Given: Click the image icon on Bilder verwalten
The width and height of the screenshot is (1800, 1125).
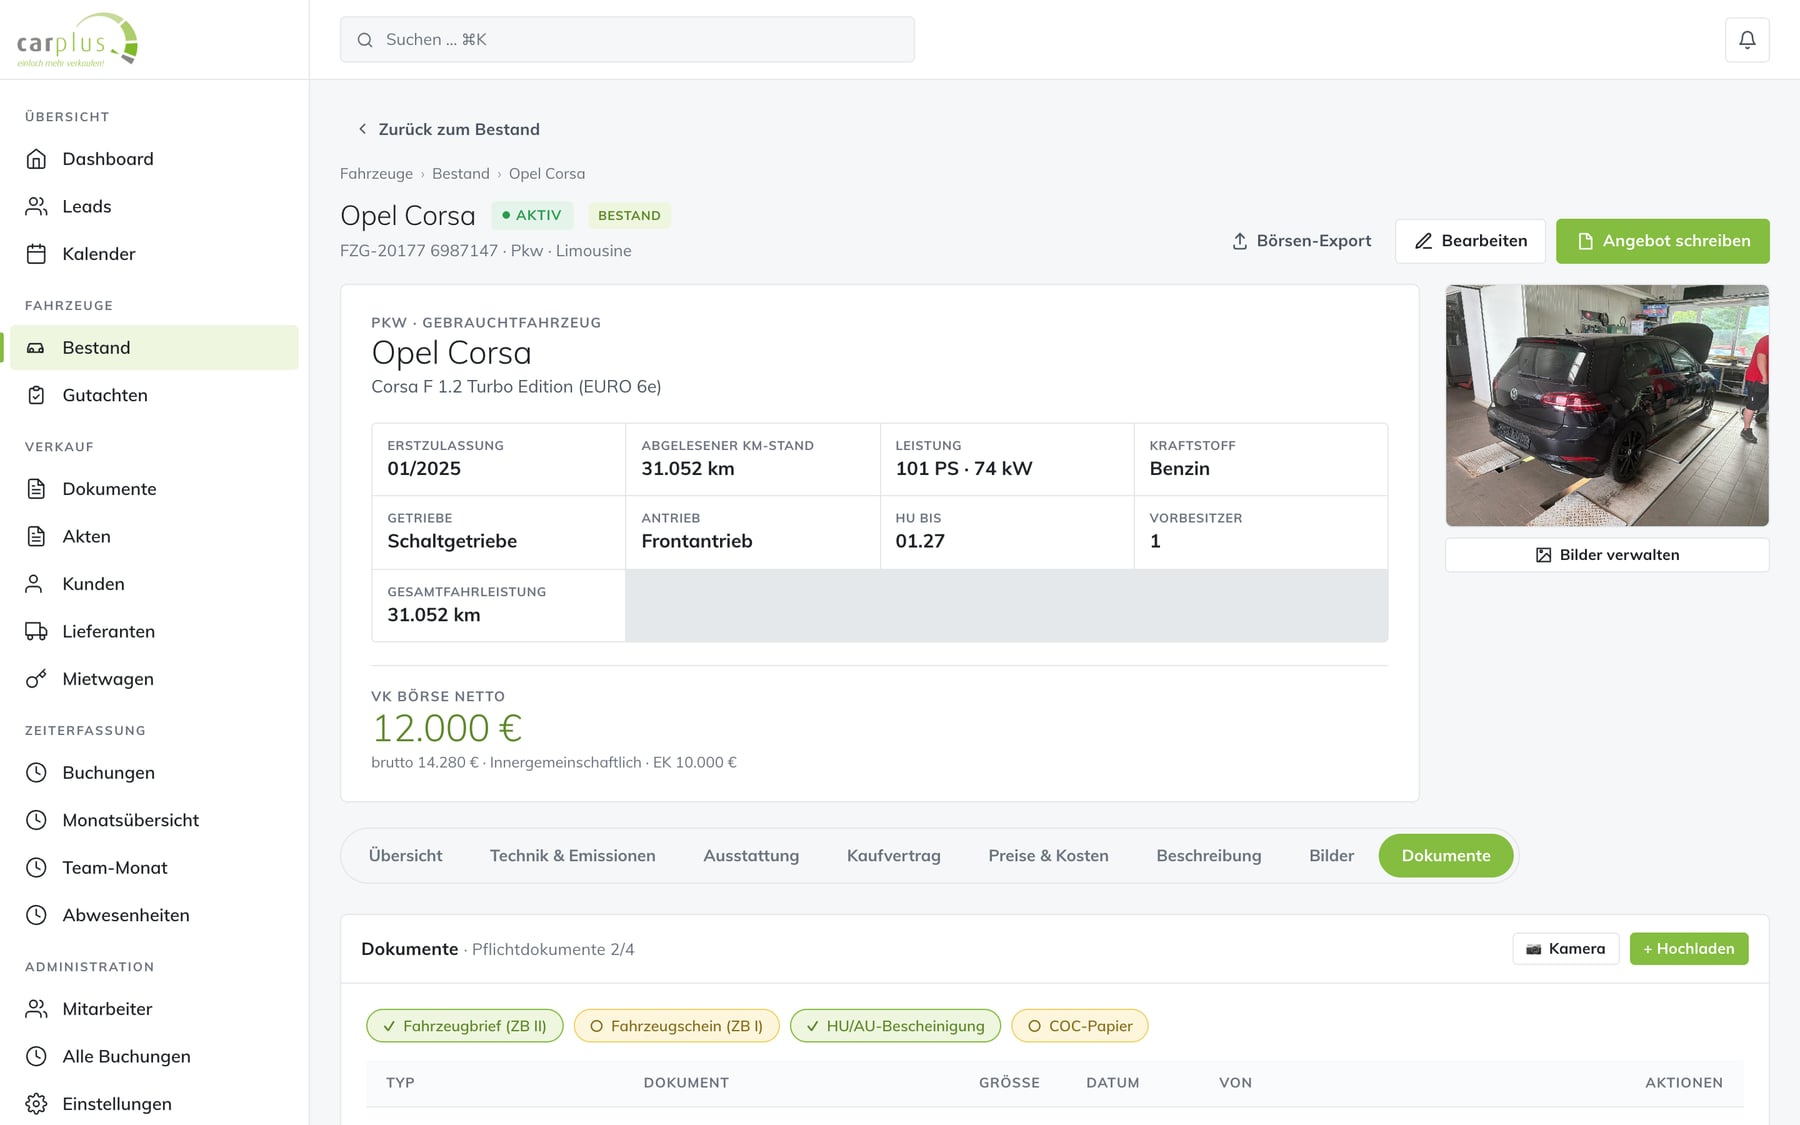Looking at the screenshot, I should click(x=1544, y=555).
